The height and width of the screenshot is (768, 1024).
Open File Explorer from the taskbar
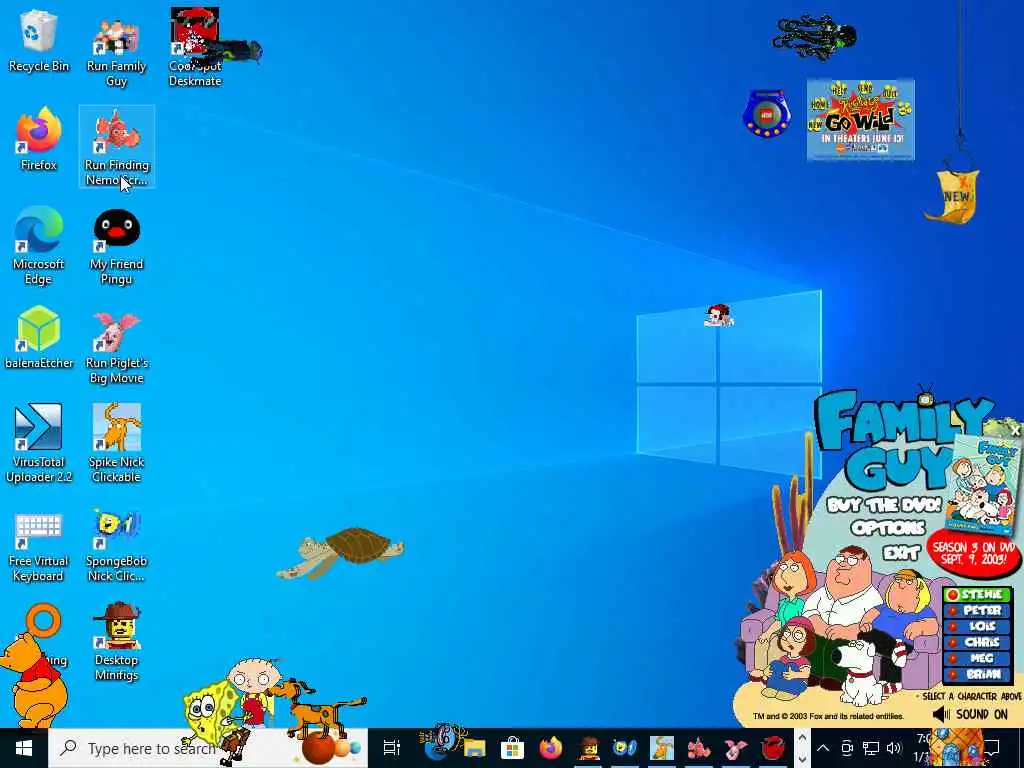pos(475,748)
